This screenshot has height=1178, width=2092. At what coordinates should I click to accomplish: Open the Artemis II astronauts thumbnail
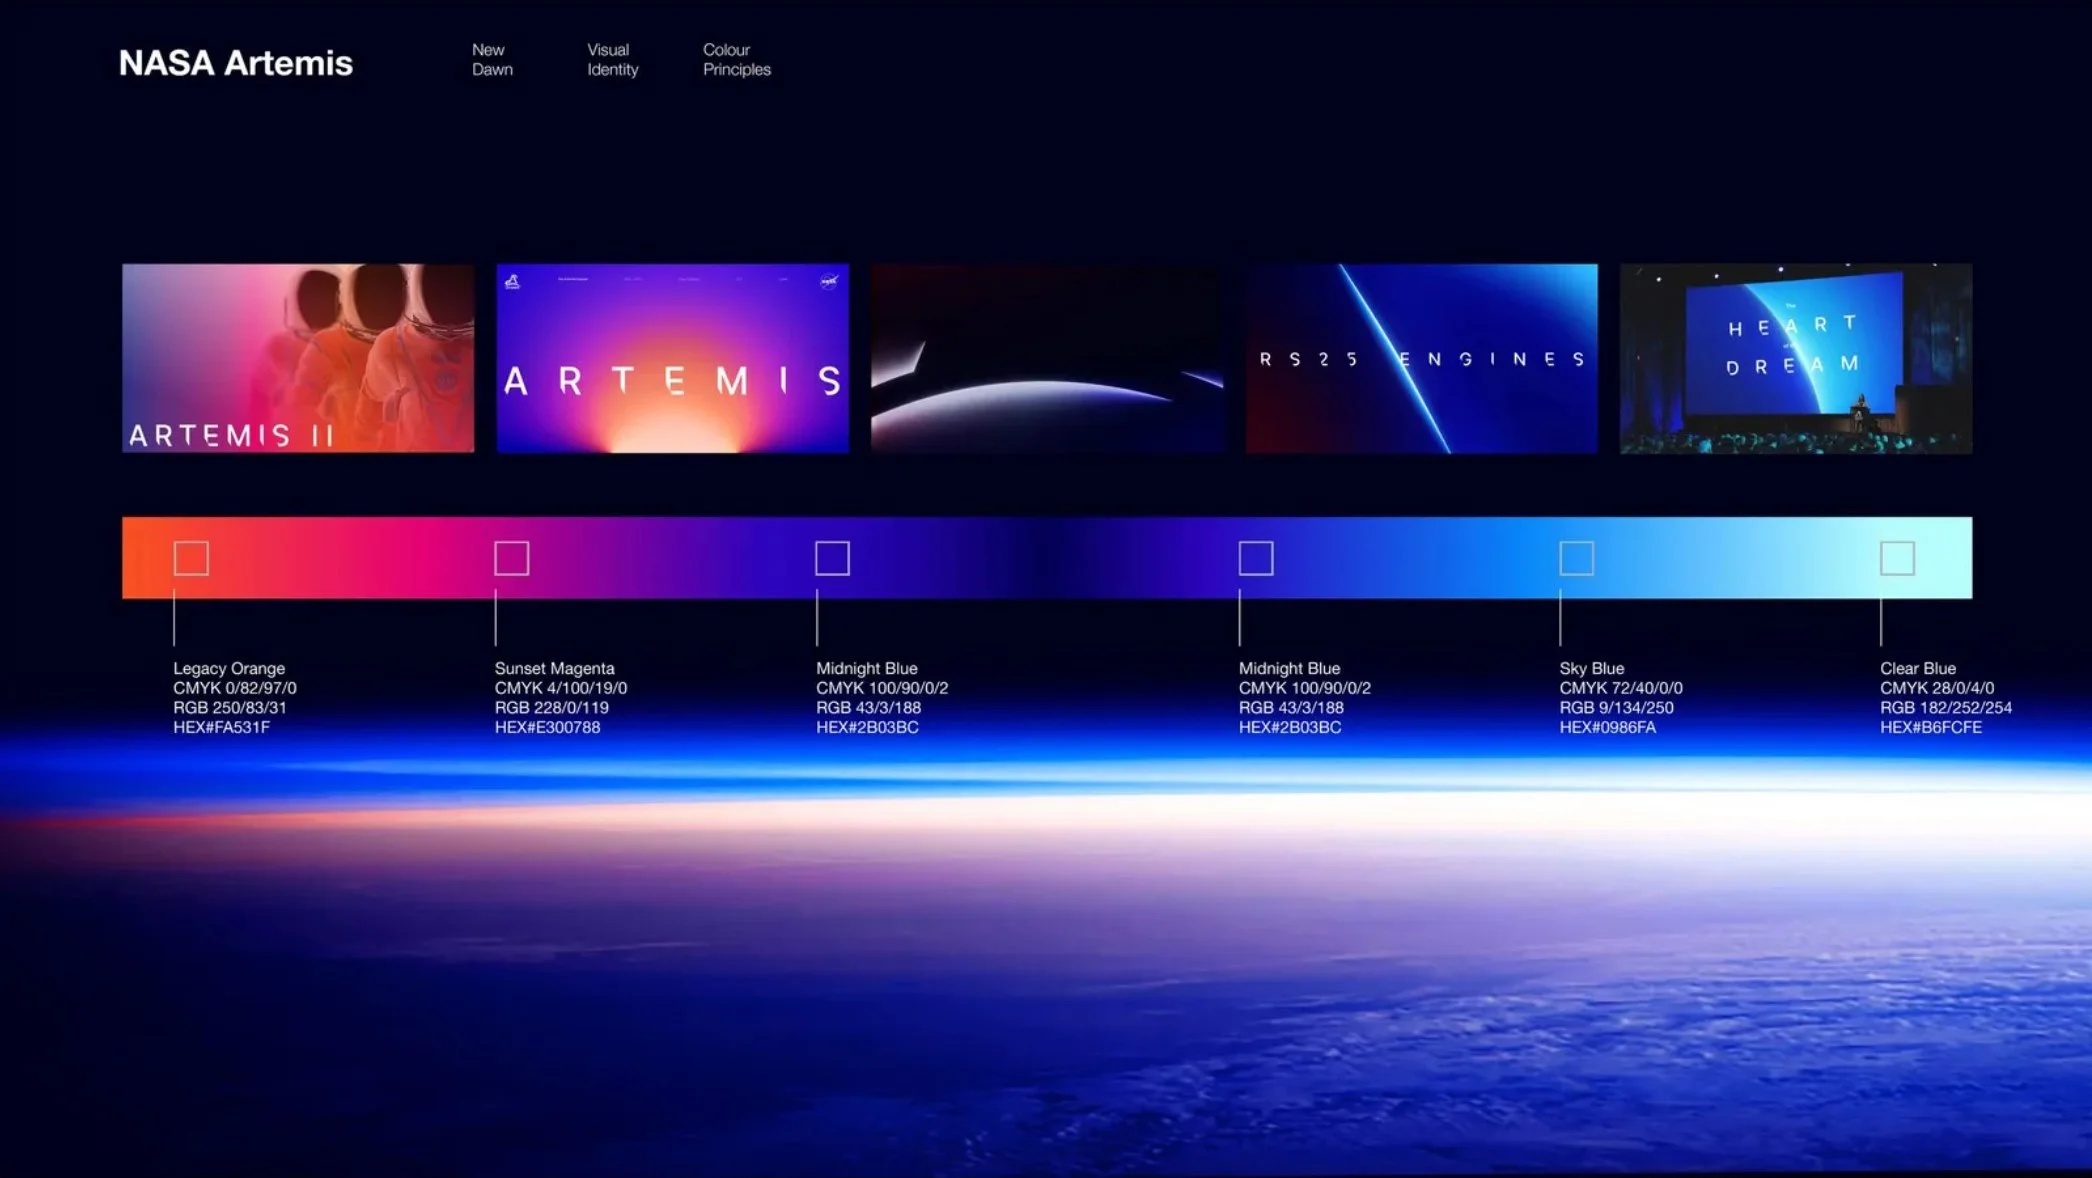pyautogui.click(x=298, y=358)
